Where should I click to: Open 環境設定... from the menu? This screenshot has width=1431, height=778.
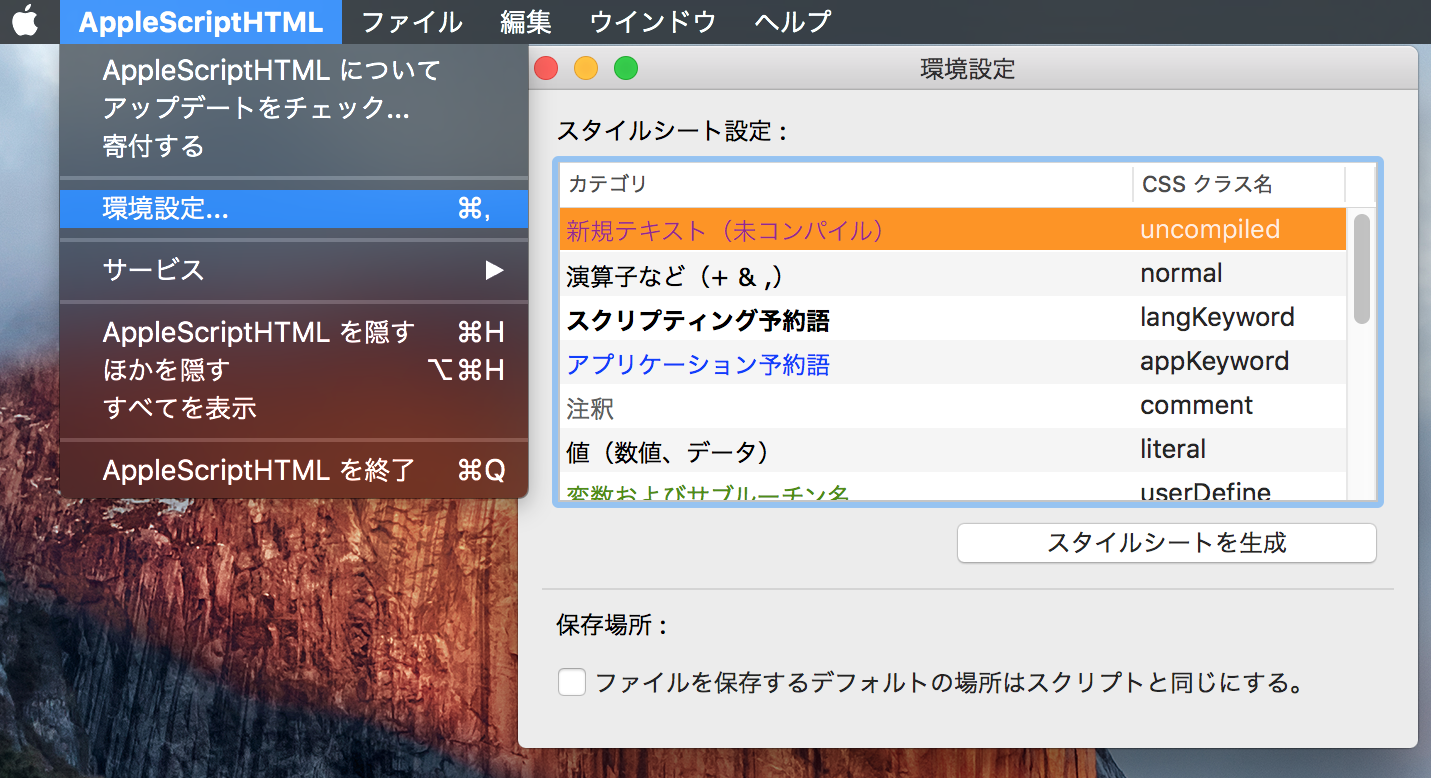pyautogui.click(x=293, y=209)
